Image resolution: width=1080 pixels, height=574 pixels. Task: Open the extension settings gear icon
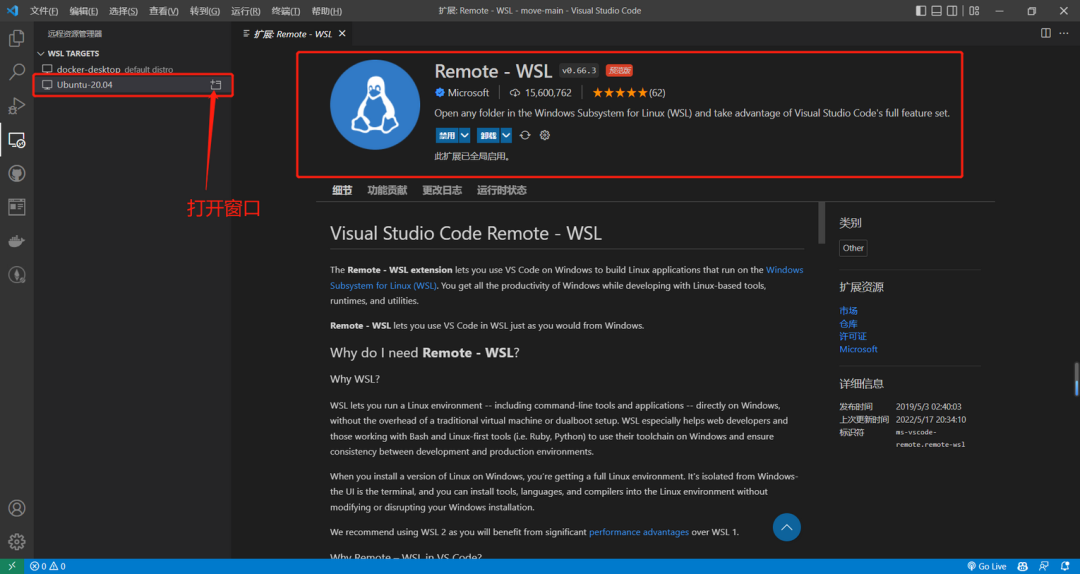point(545,135)
